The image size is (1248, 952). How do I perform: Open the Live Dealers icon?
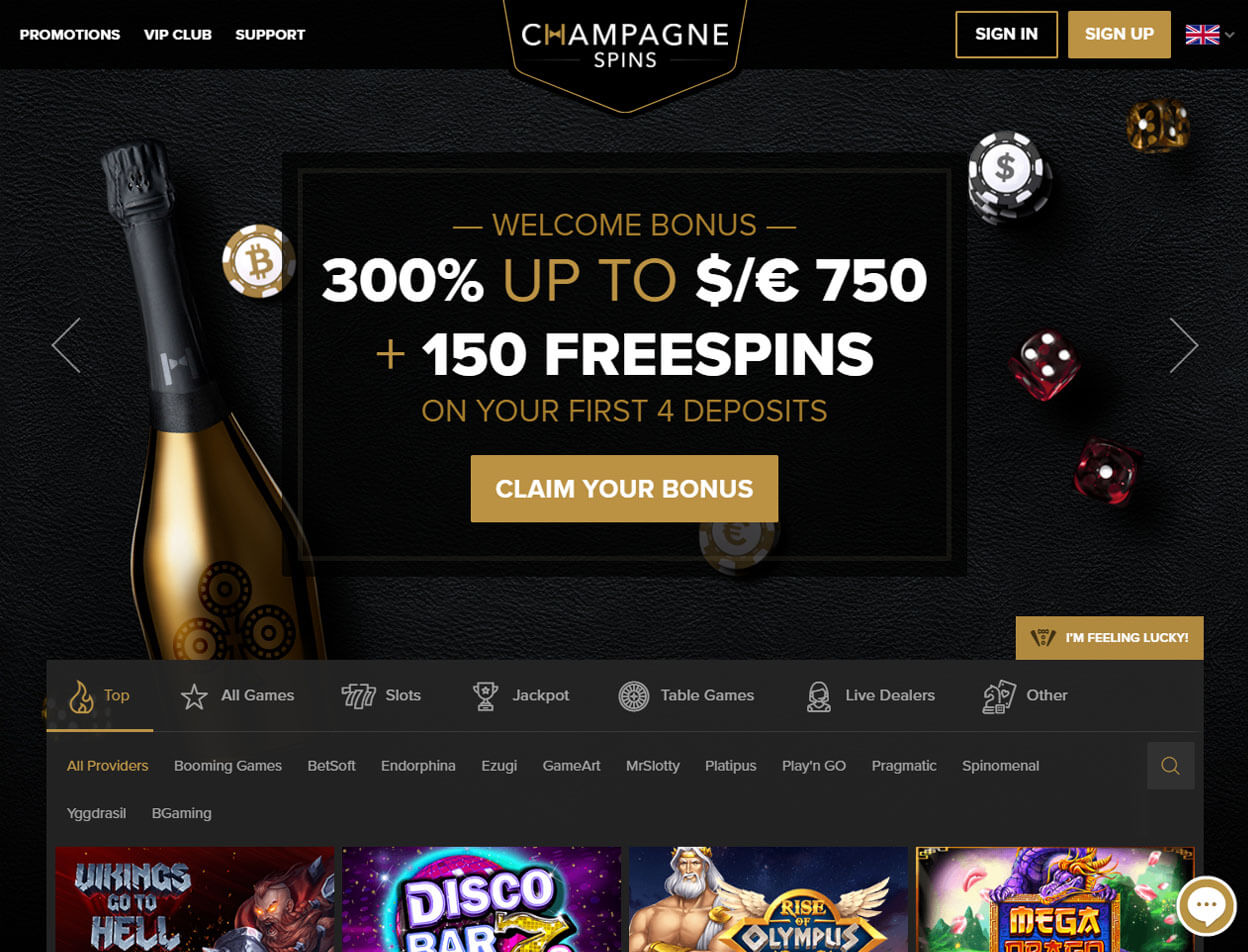pos(819,696)
